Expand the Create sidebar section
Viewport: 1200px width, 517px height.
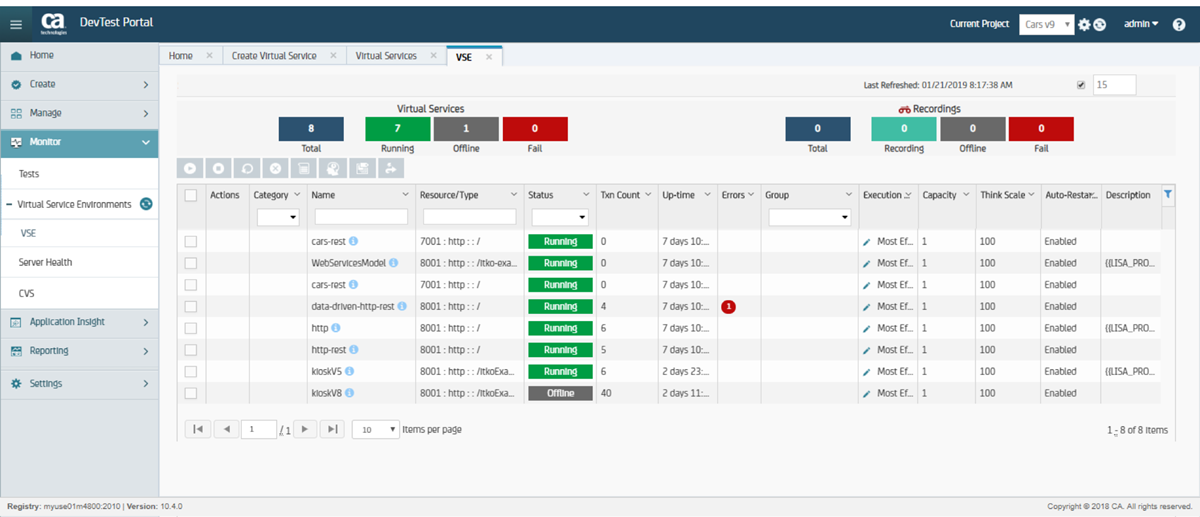point(79,85)
